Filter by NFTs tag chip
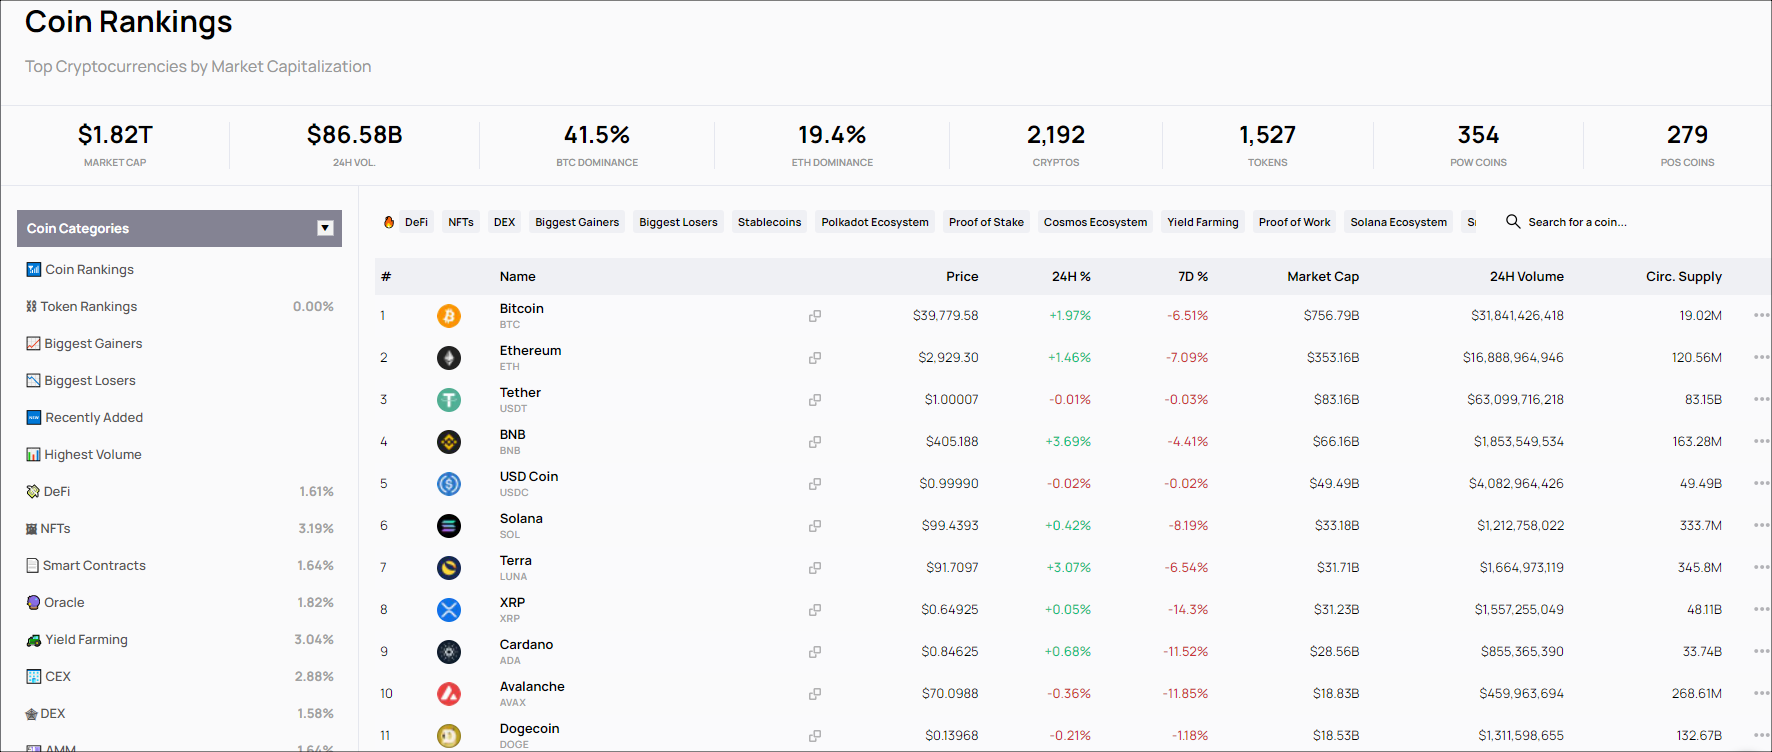1772x752 pixels. 461,222
